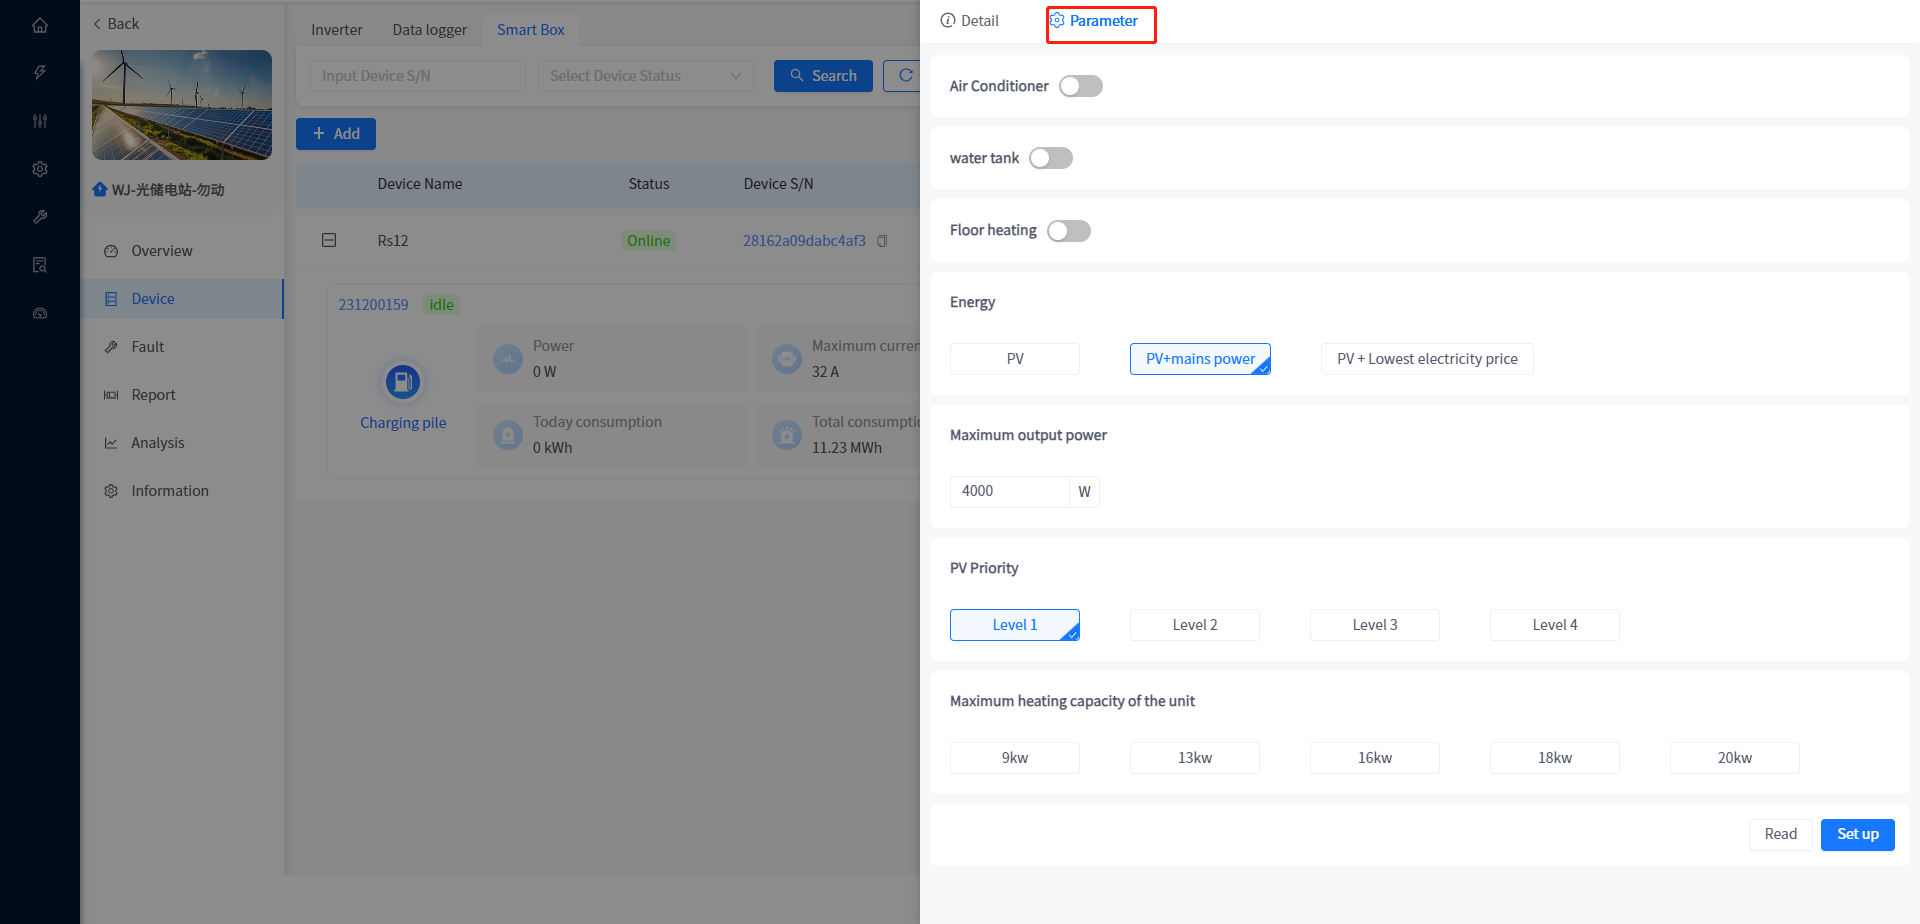Turn on Floor heating toggle
The width and height of the screenshot is (1920, 924).
(1068, 231)
